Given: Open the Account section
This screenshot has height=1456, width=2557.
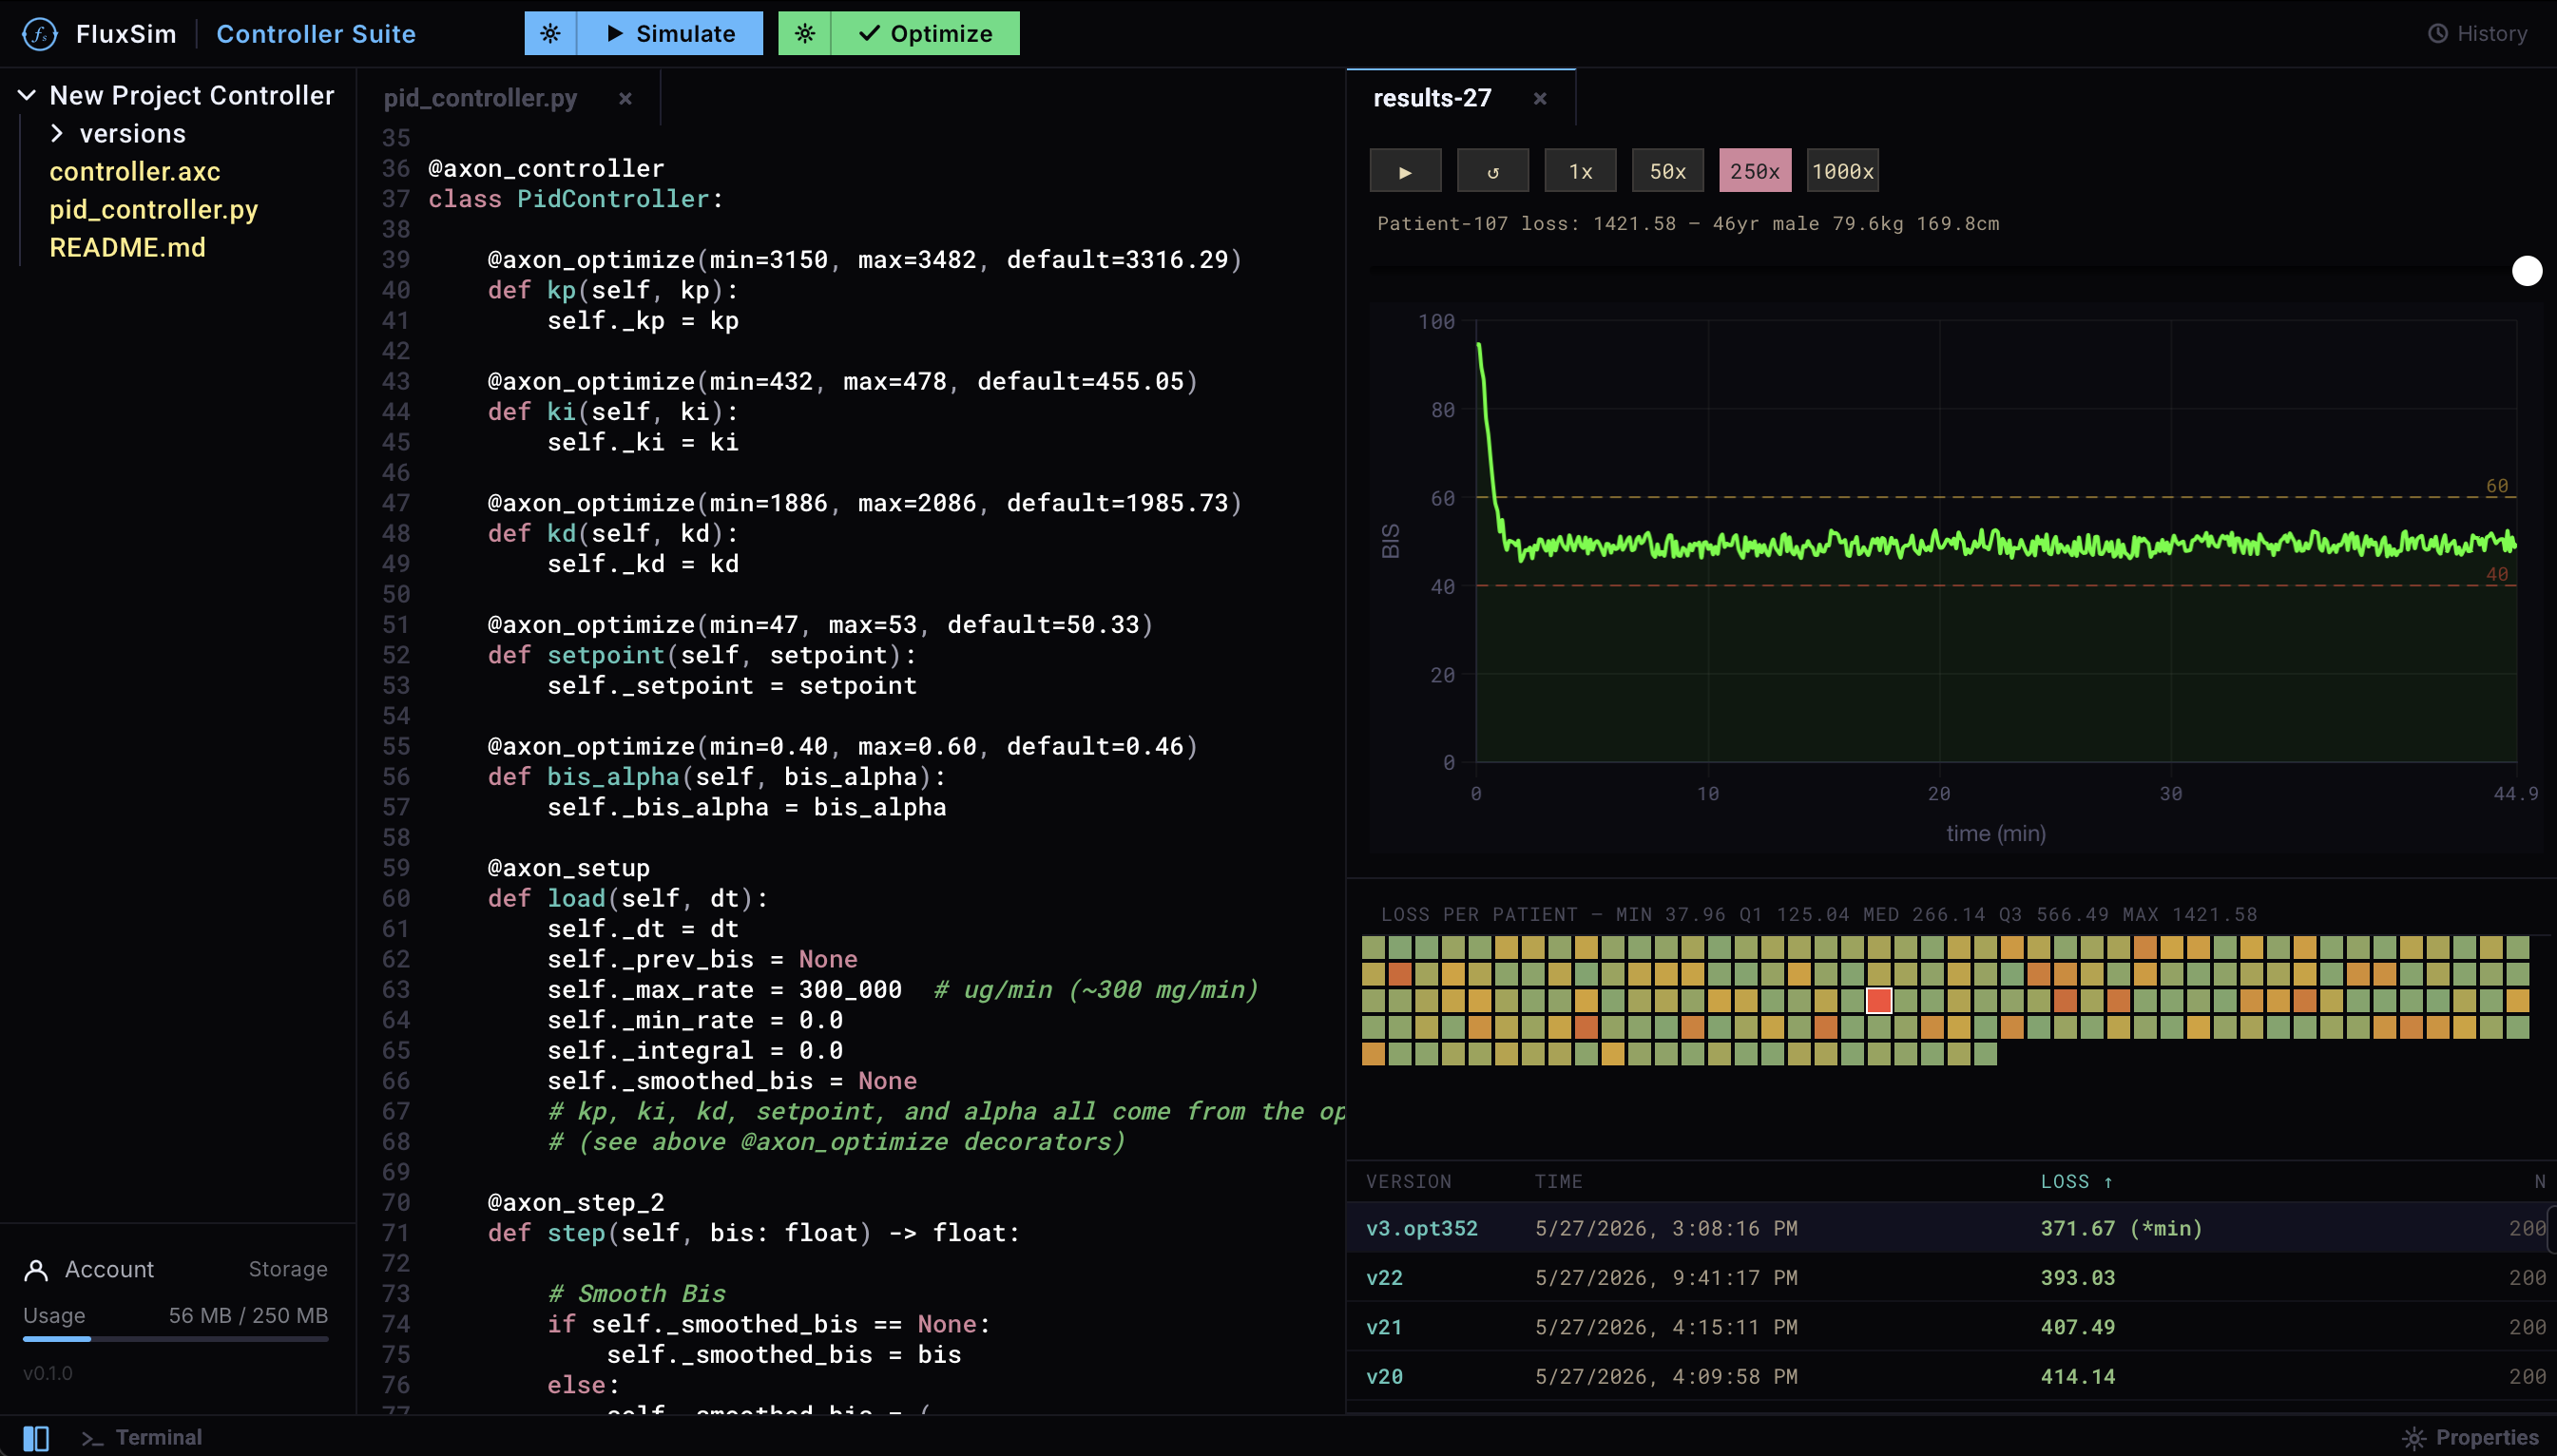Looking at the screenshot, I should pos(89,1269).
